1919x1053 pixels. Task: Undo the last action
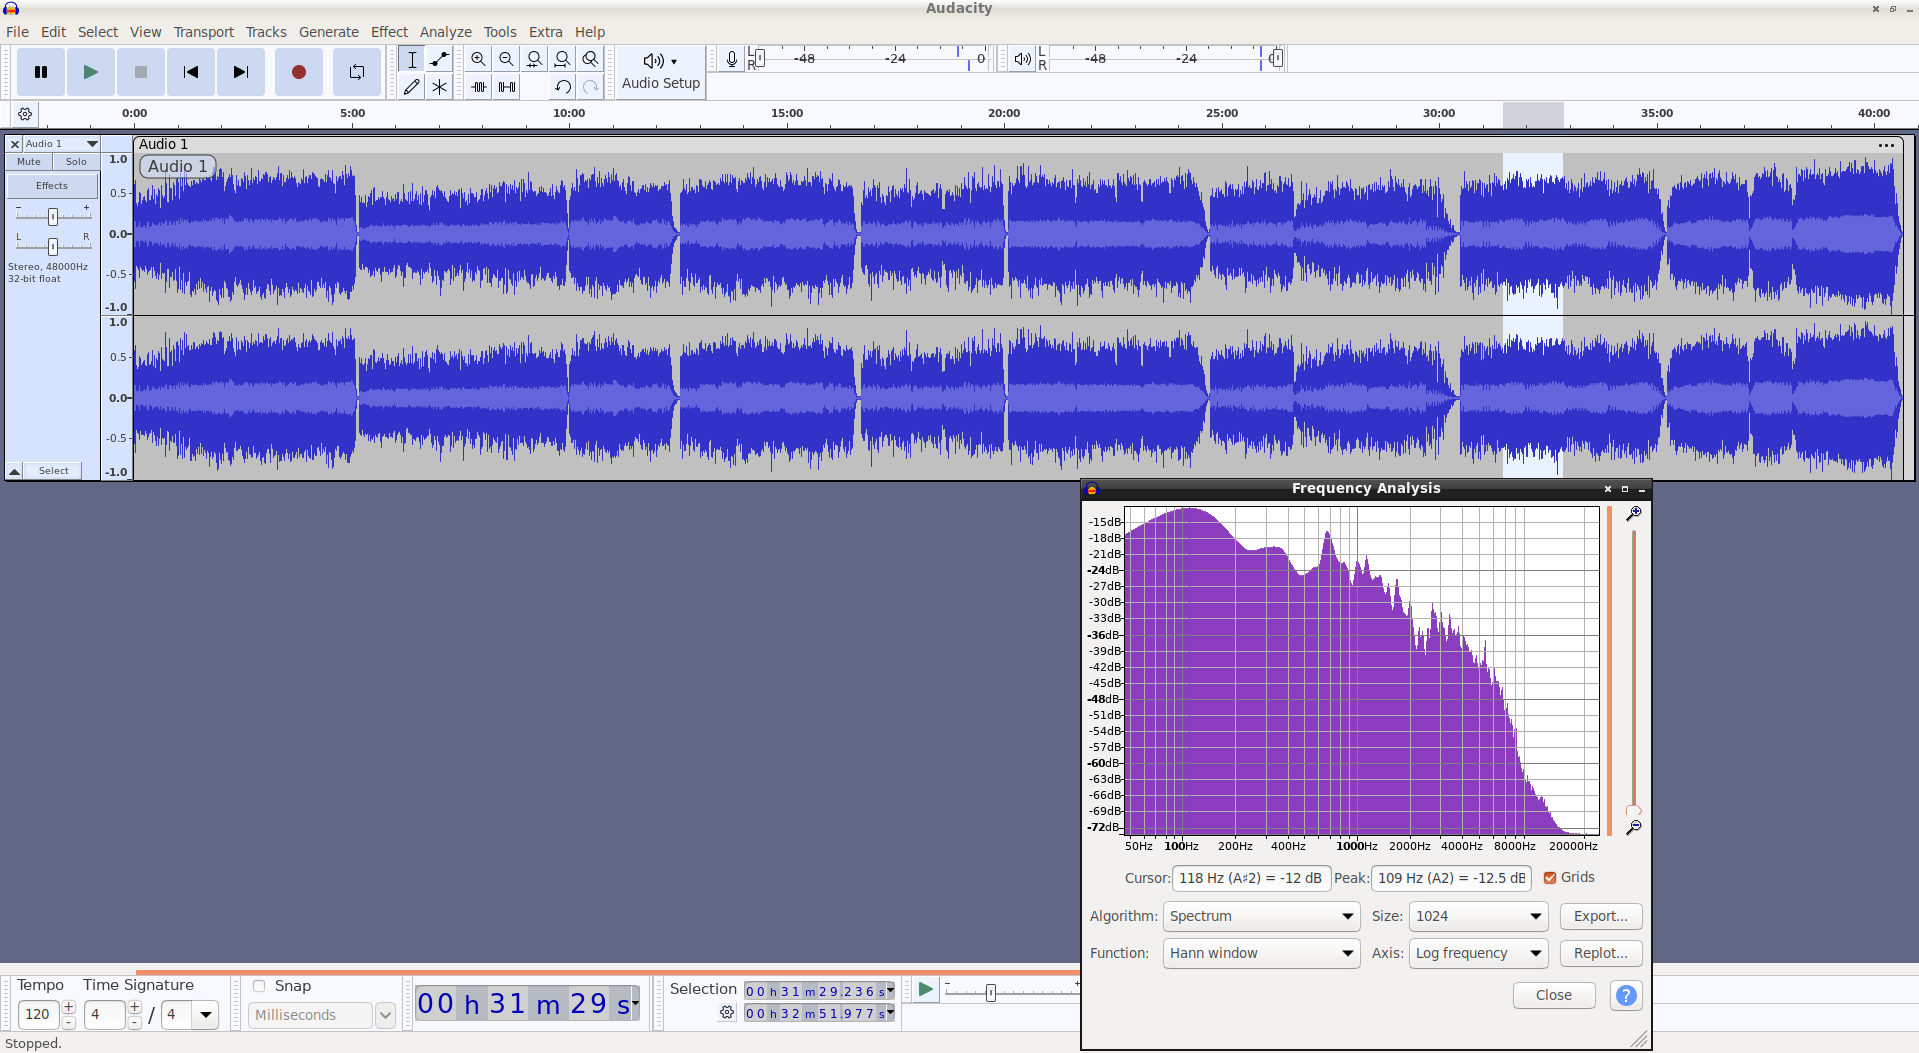coord(563,87)
